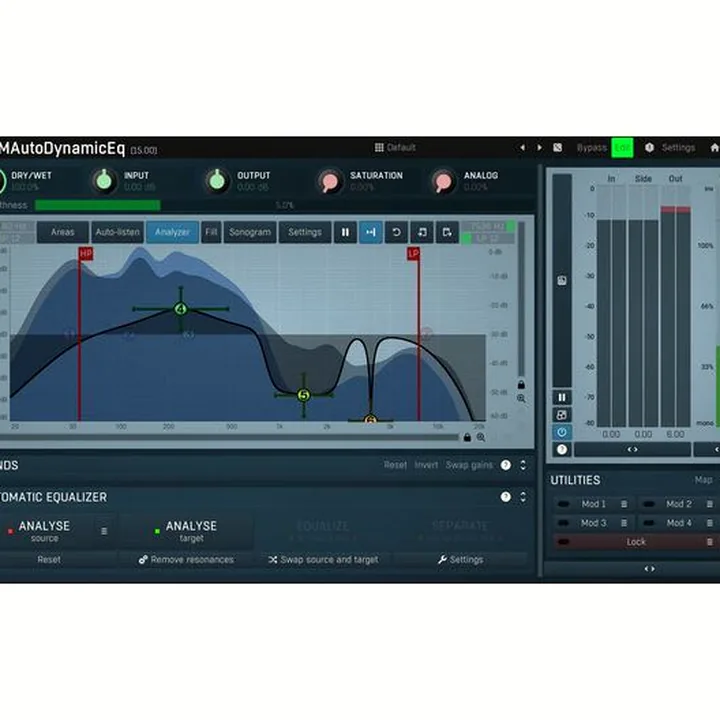
Task: Click Swap source and target
Action: (323, 560)
